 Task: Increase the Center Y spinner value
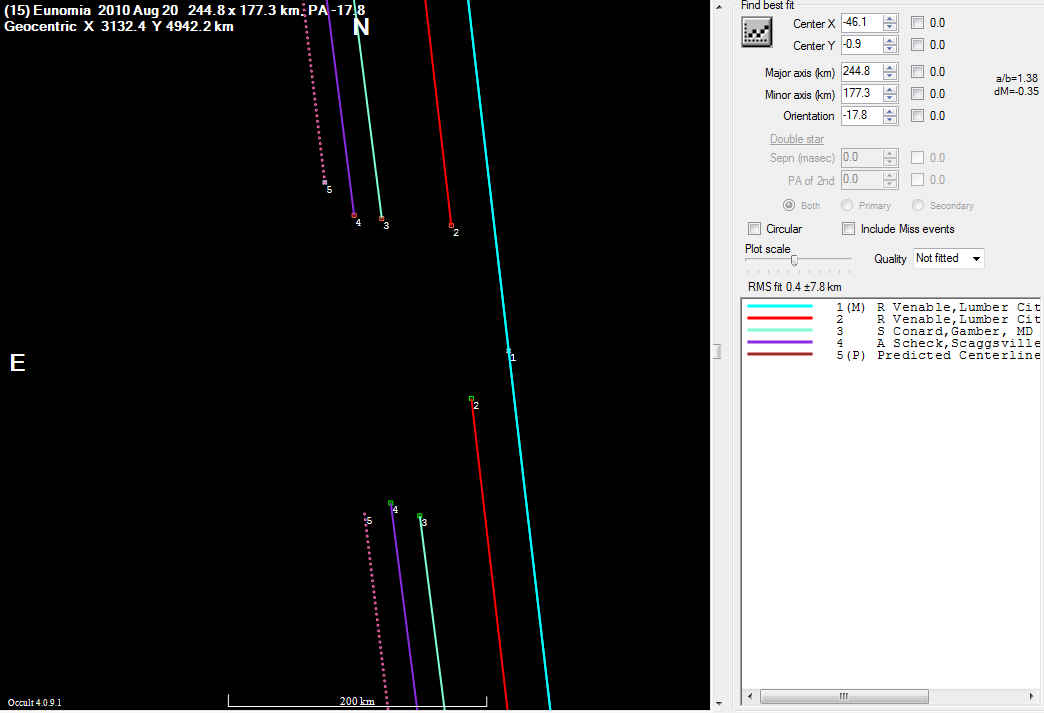[x=890, y=41]
